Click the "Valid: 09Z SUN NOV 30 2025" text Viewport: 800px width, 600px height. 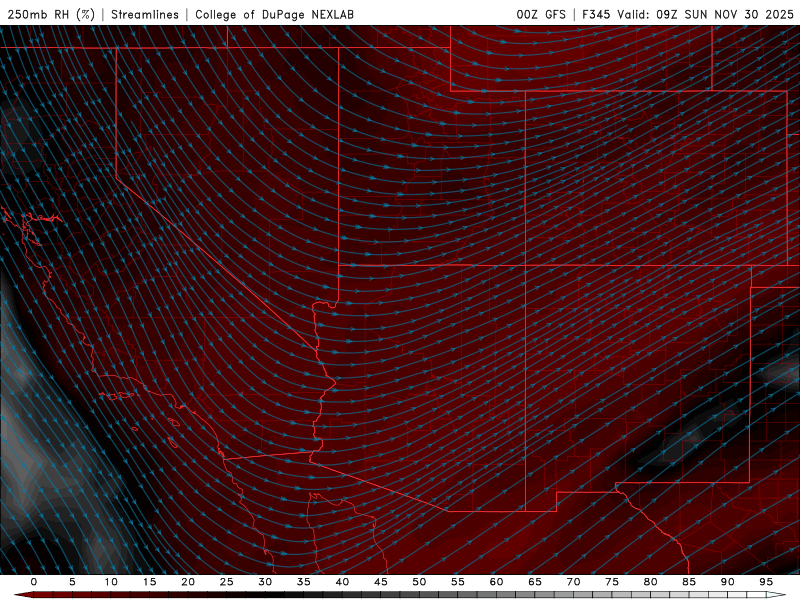click(705, 14)
